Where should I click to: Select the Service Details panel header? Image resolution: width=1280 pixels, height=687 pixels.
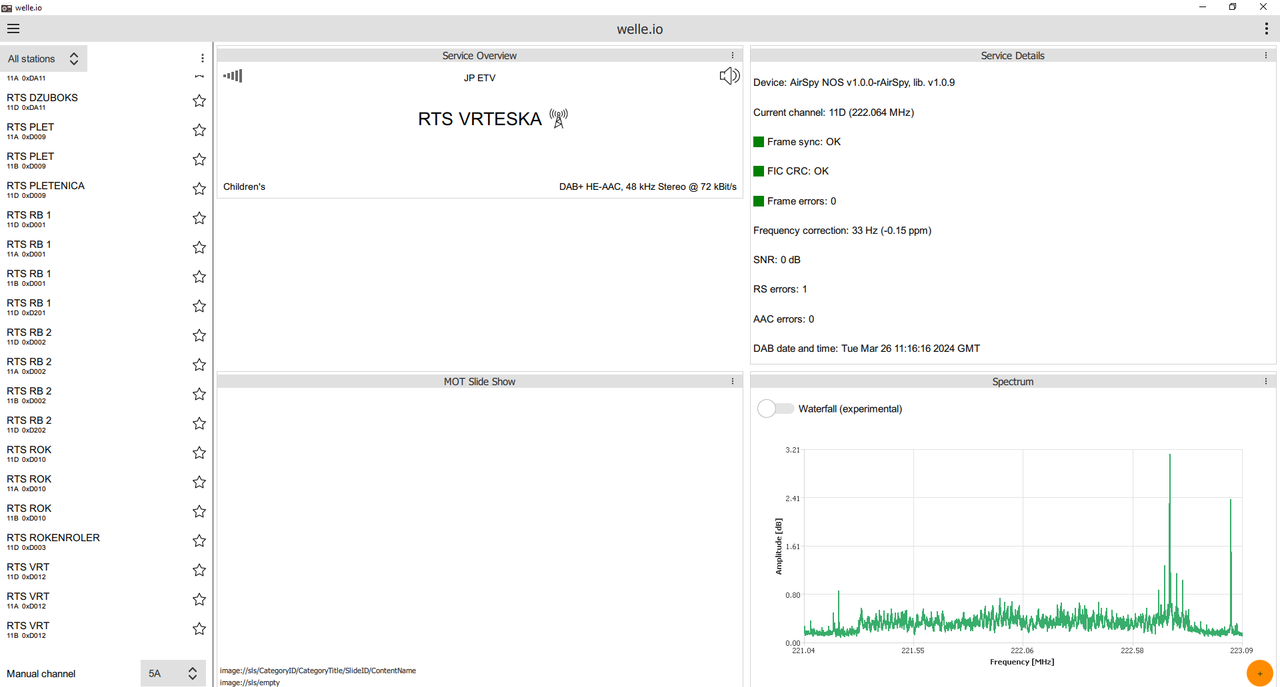pyautogui.click(x=1013, y=56)
